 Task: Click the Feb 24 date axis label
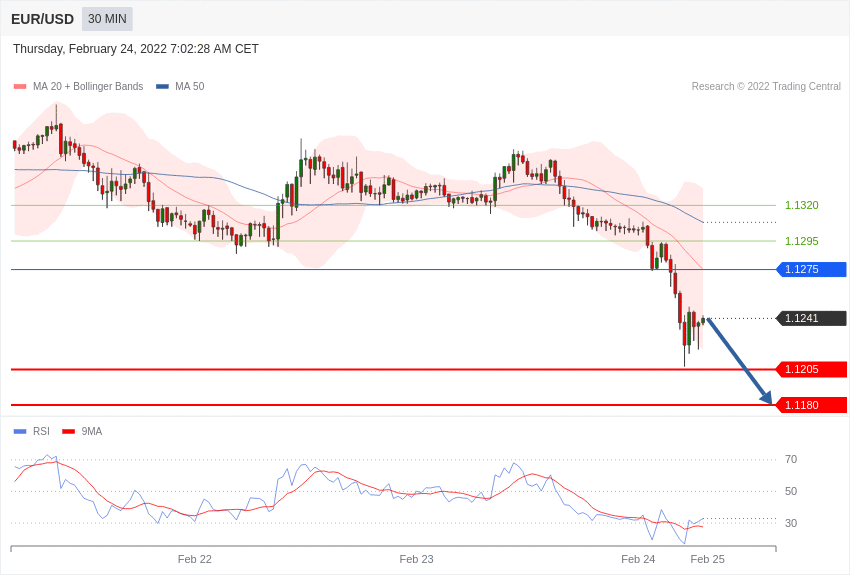coord(638,559)
